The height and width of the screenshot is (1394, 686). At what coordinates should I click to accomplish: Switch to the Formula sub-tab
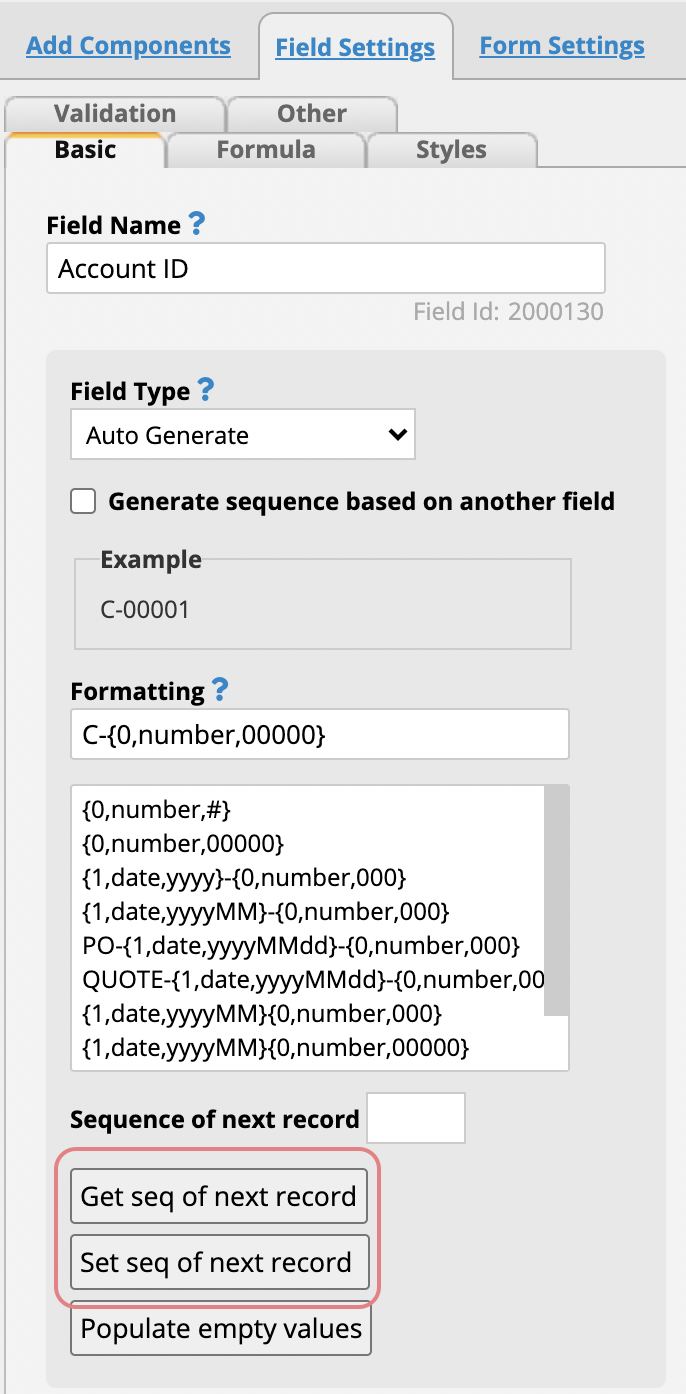(x=266, y=150)
